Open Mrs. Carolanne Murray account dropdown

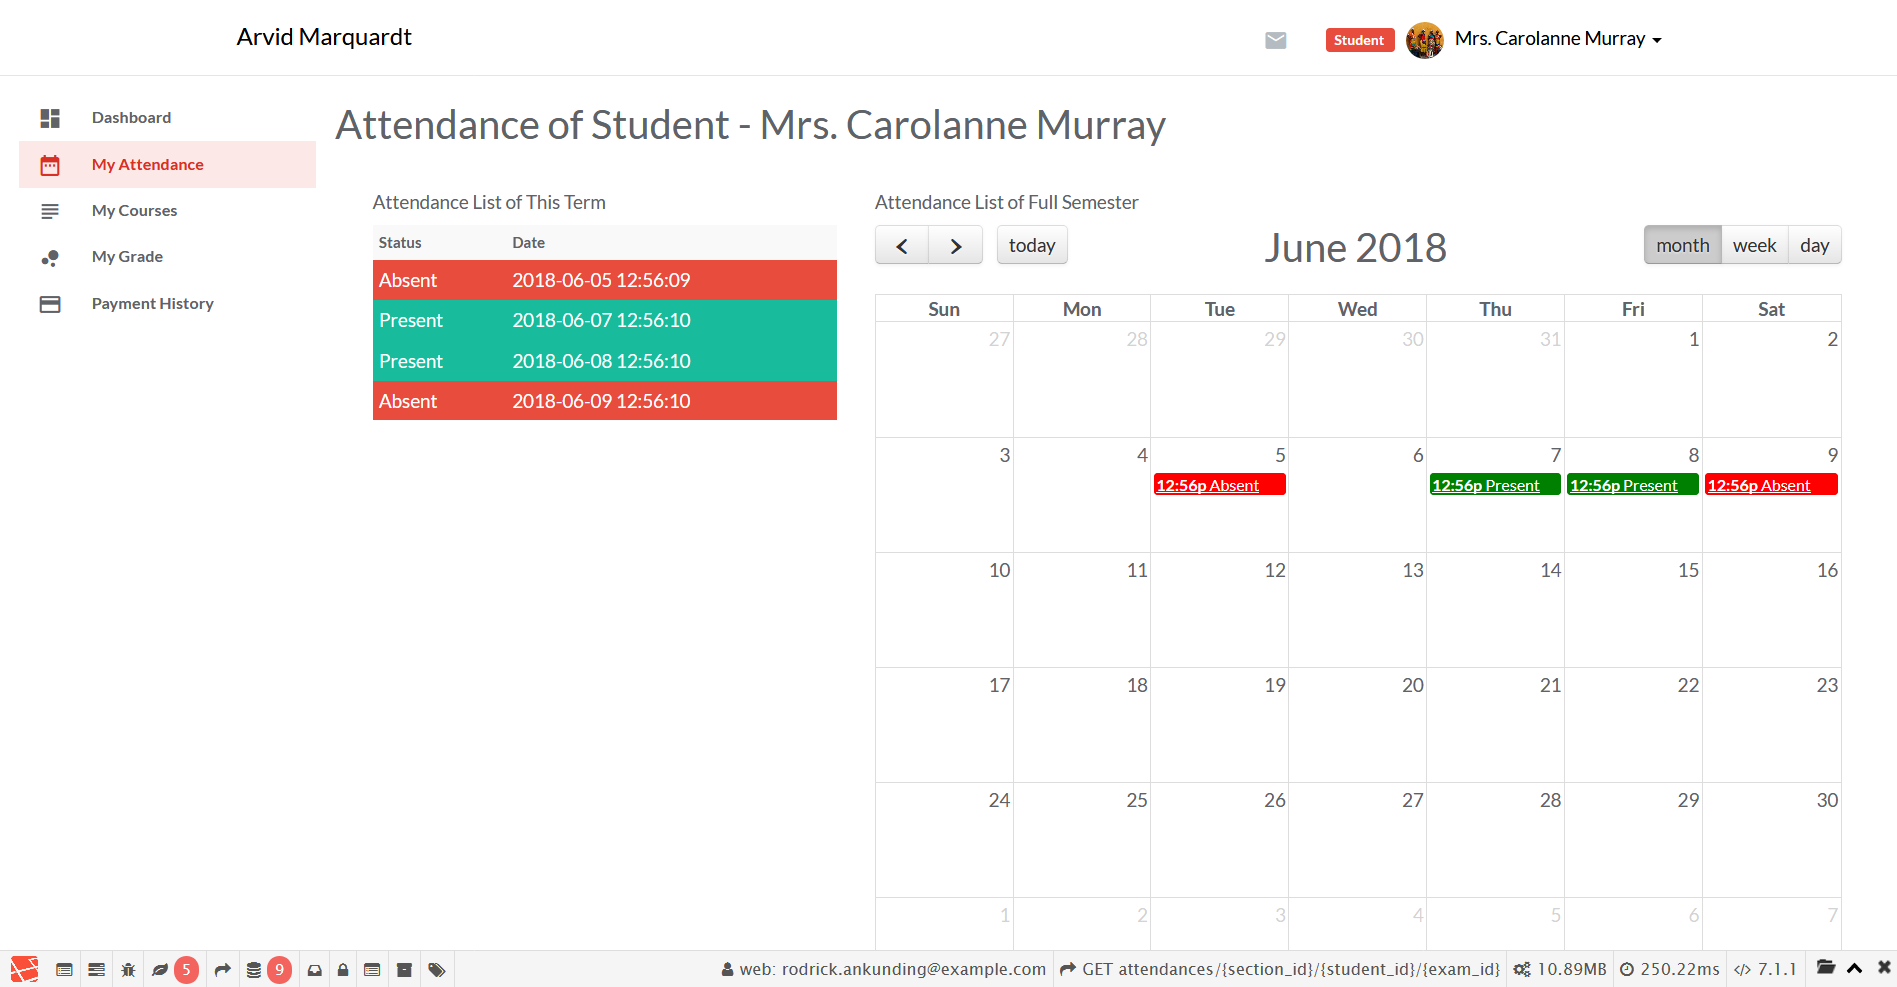[x=1558, y=39]
